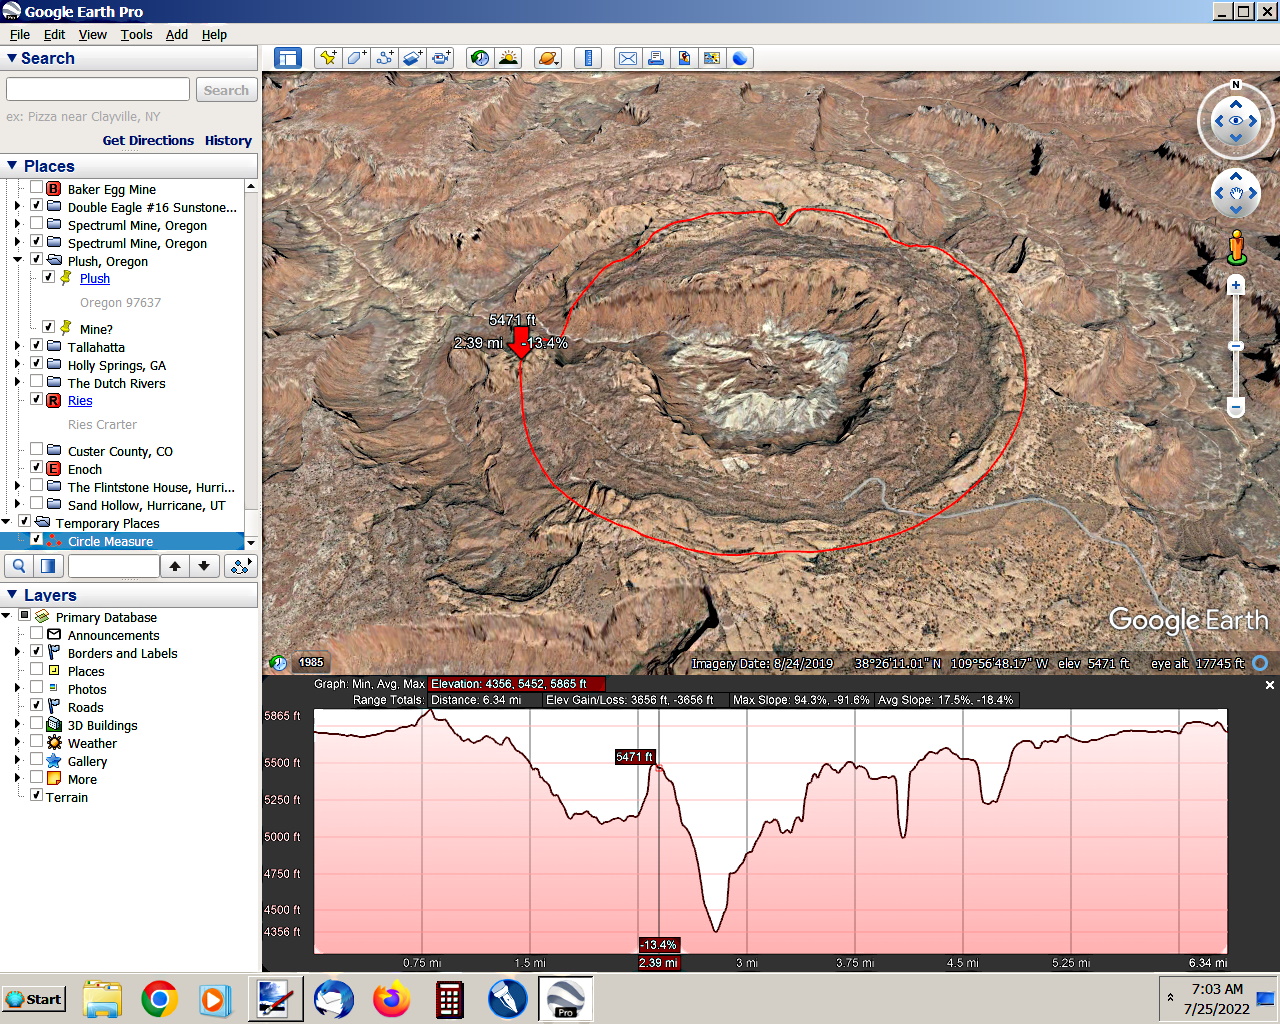The image size is (1280, 1024).
Task: Open the Edit menu
Action: click(x=54, y=34)
